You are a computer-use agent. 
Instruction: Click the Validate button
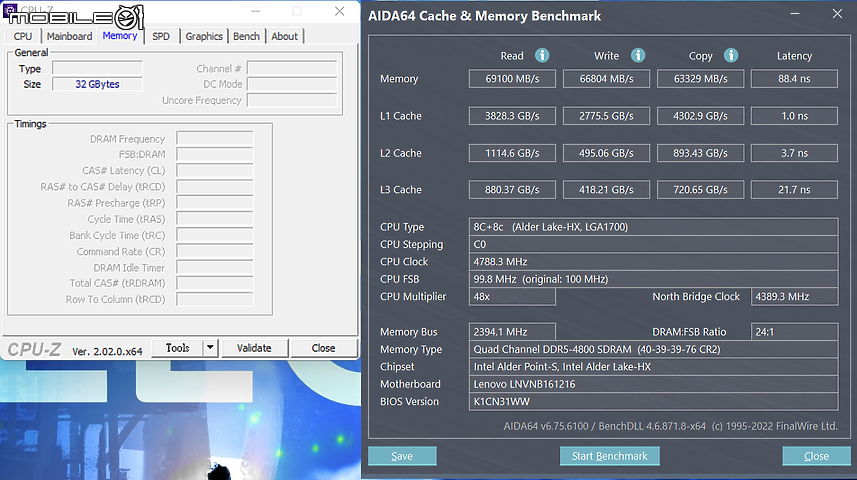click(x=254, y=348)
